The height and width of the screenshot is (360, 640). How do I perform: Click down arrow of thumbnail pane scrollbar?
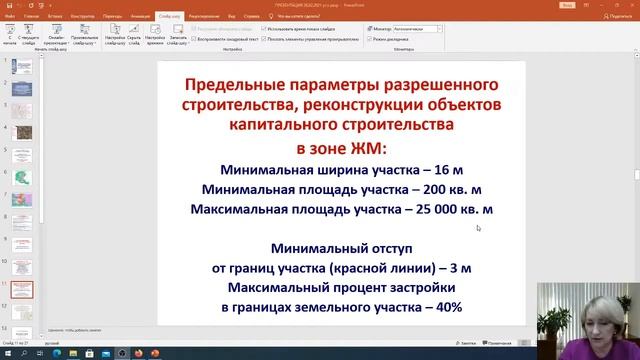coord(41,336)
